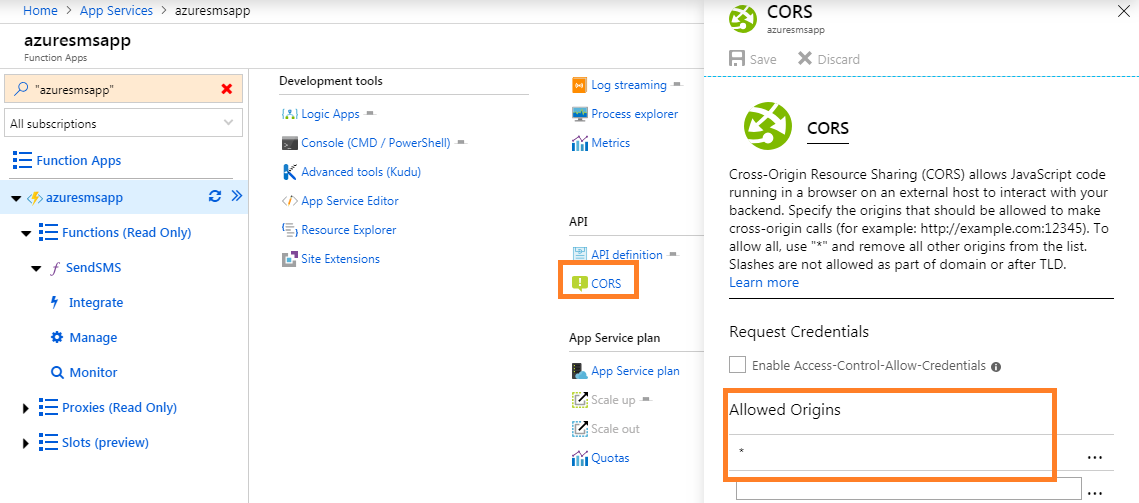Viewport: 1139px width, 503px height.
Task: Click the Metrics chart icon
Action: click(579, 143)
